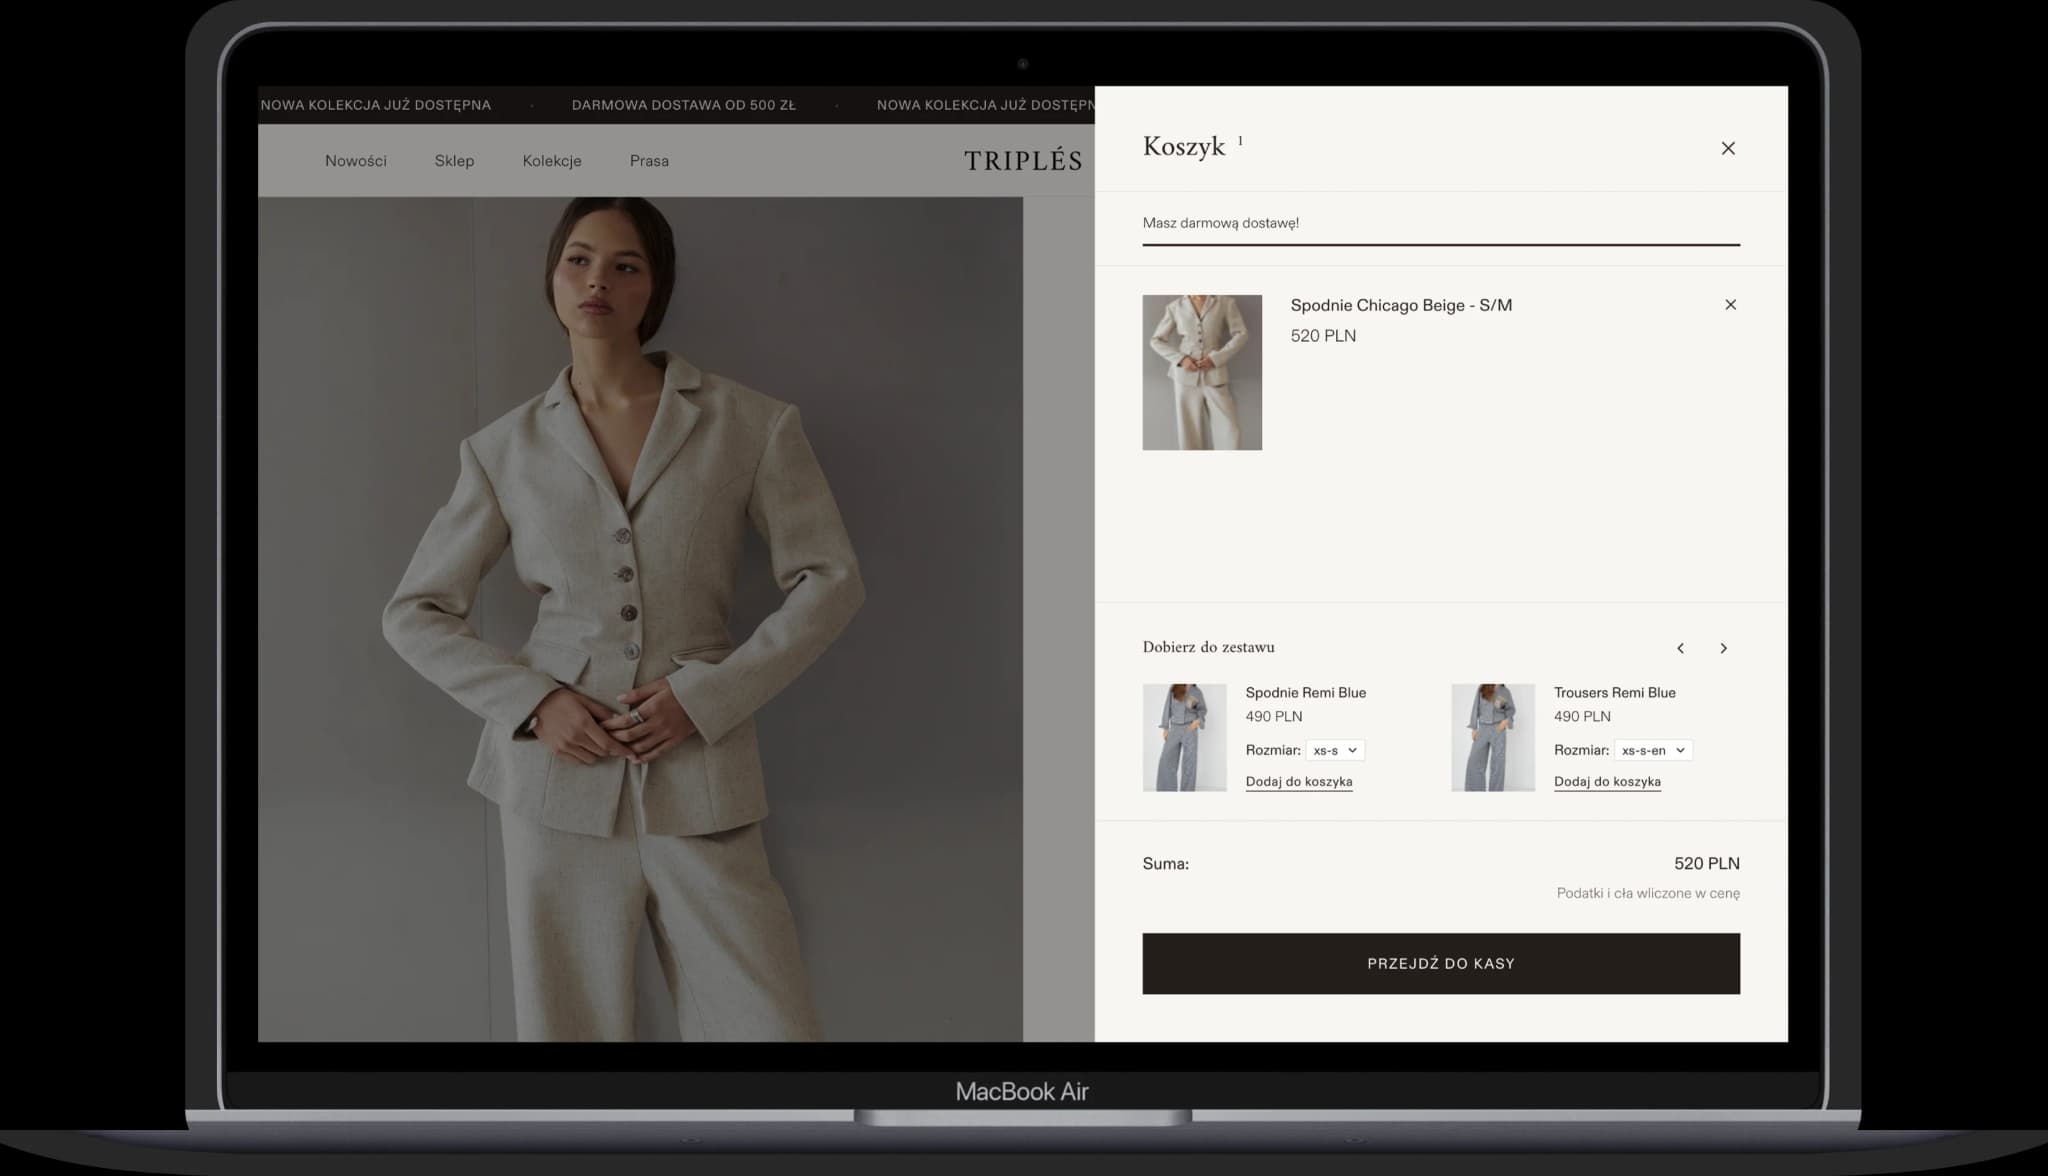Image resolution: width=2048 pixels, height=1176 pixels.
Task: Open the size dropdown for Trousers Remi Blue
Action: click(x=1652, y=750)
